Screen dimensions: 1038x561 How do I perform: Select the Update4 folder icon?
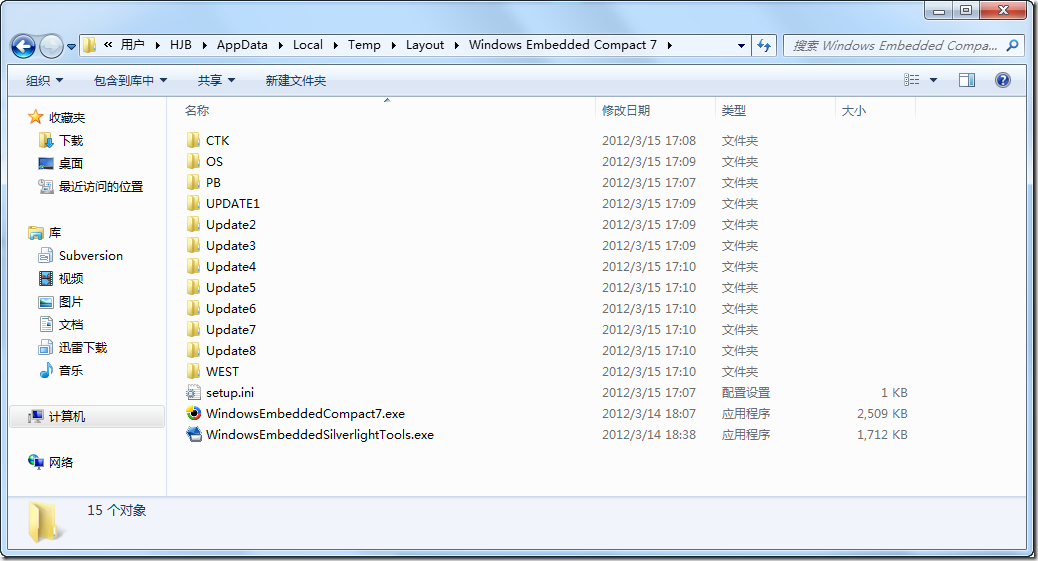click(x=193, y=266)
